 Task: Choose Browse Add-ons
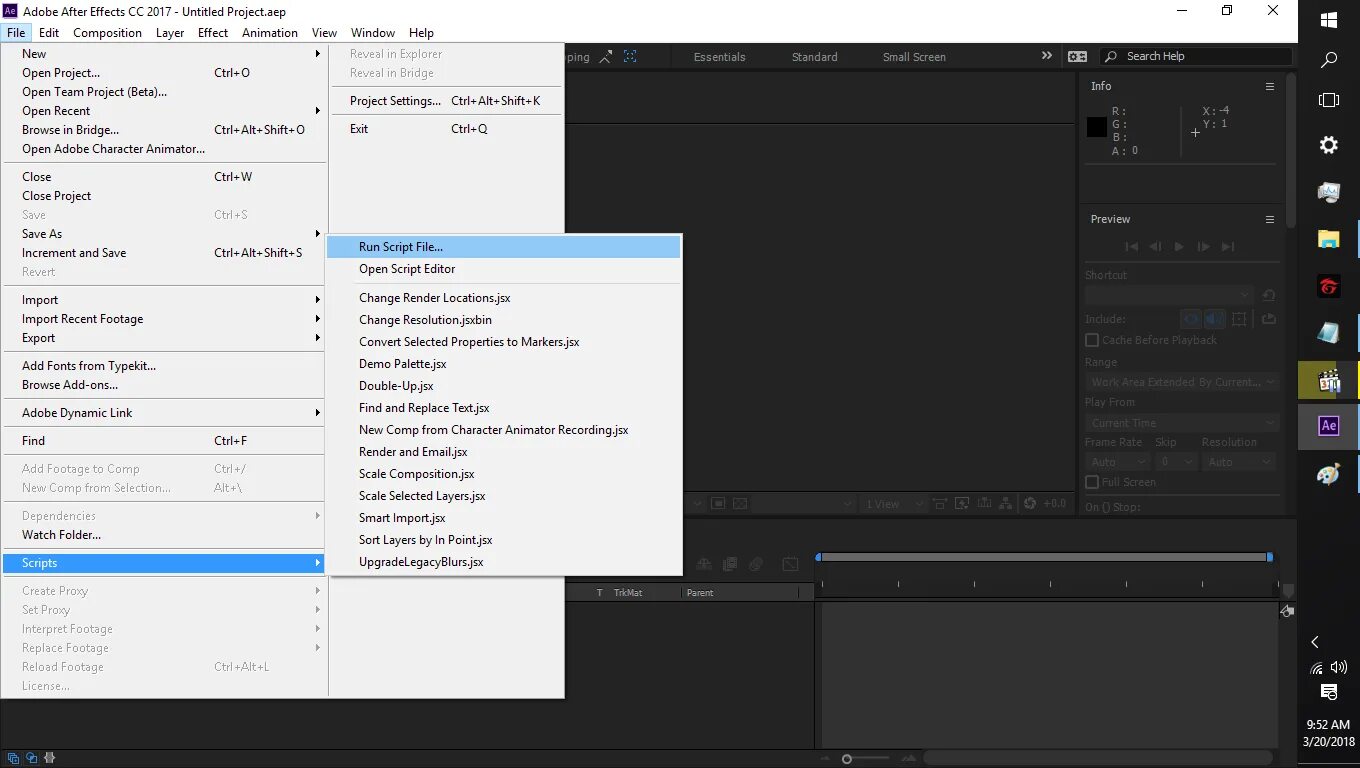tap(164, 385)
